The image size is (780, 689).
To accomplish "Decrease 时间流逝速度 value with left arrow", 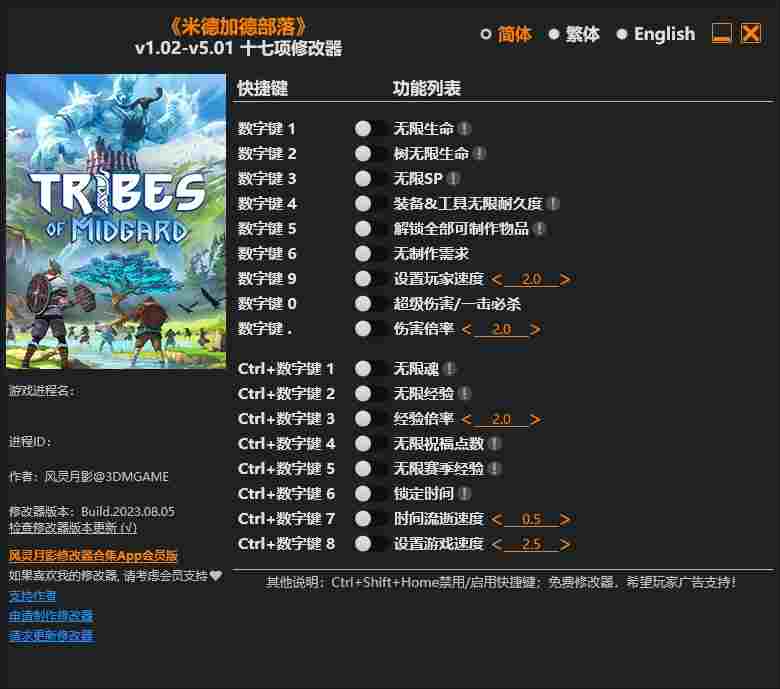I will [x=496, y=519].
